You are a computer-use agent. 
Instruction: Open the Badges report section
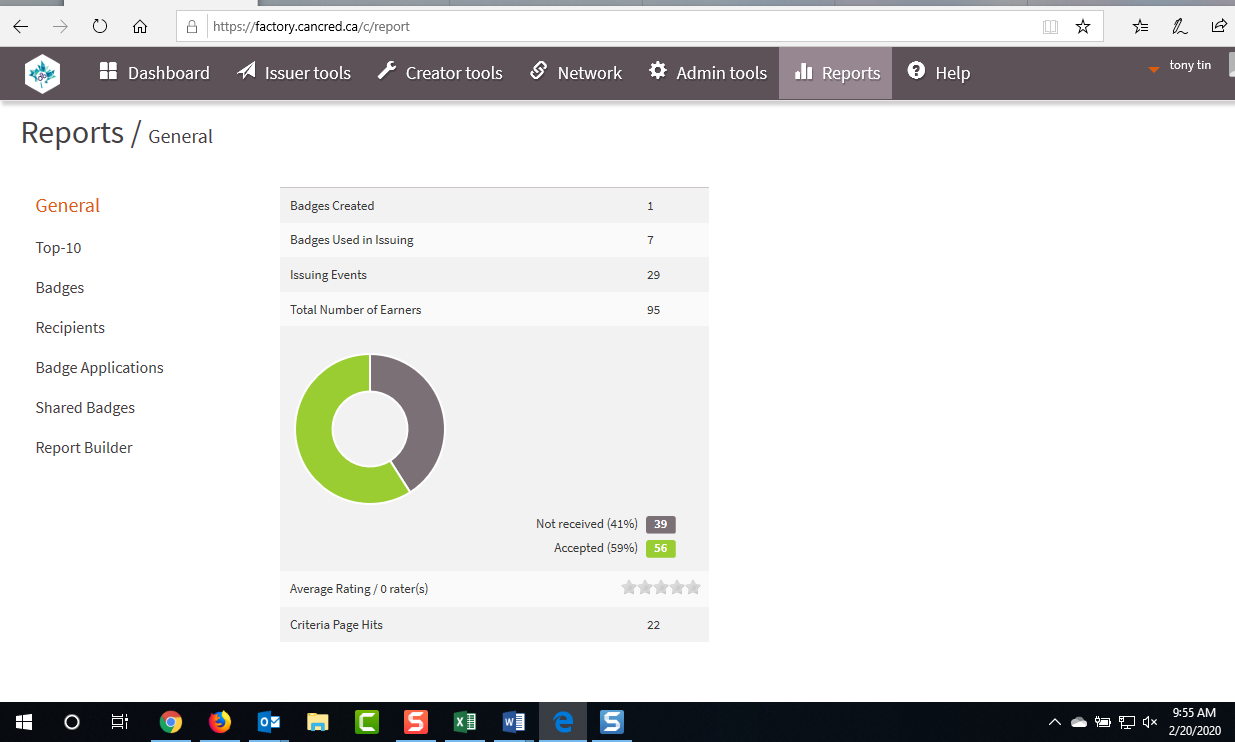[60, 288]
